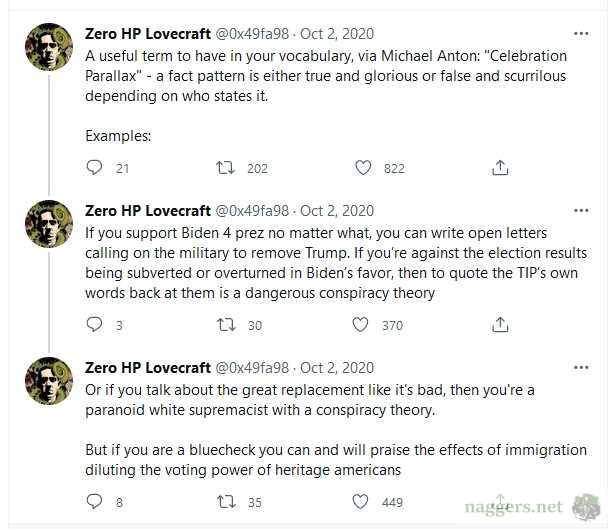Open the third tweet's Oct 2, 2020 timestamp
Screen dimensions: 615x529
[337, 368]
